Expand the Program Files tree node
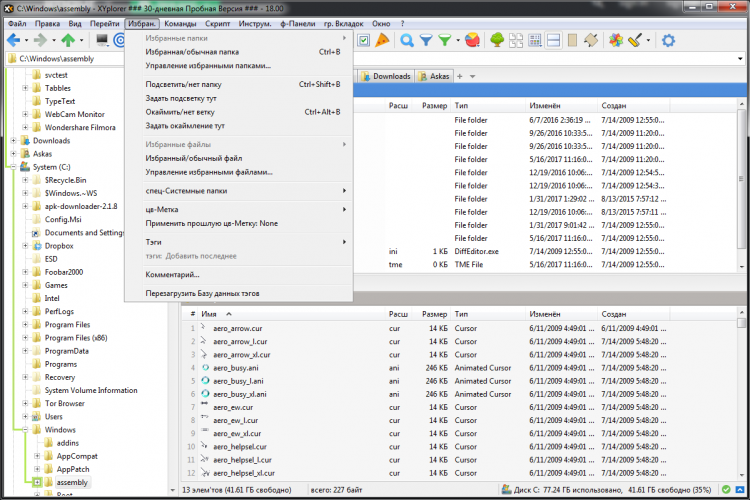Image resolution: width=750 pixels, height=500 pixels. [25, 324]
